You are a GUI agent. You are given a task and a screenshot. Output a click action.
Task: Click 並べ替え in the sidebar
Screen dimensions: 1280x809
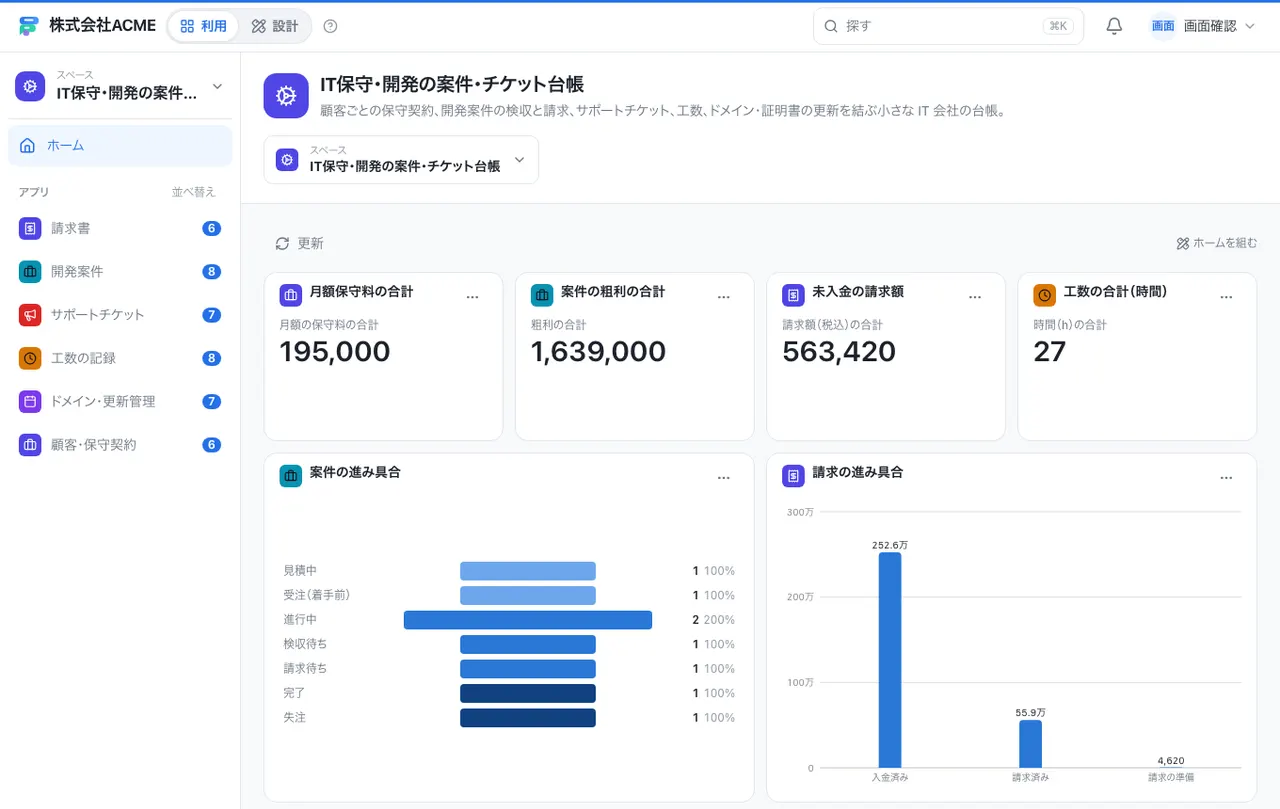193,192
